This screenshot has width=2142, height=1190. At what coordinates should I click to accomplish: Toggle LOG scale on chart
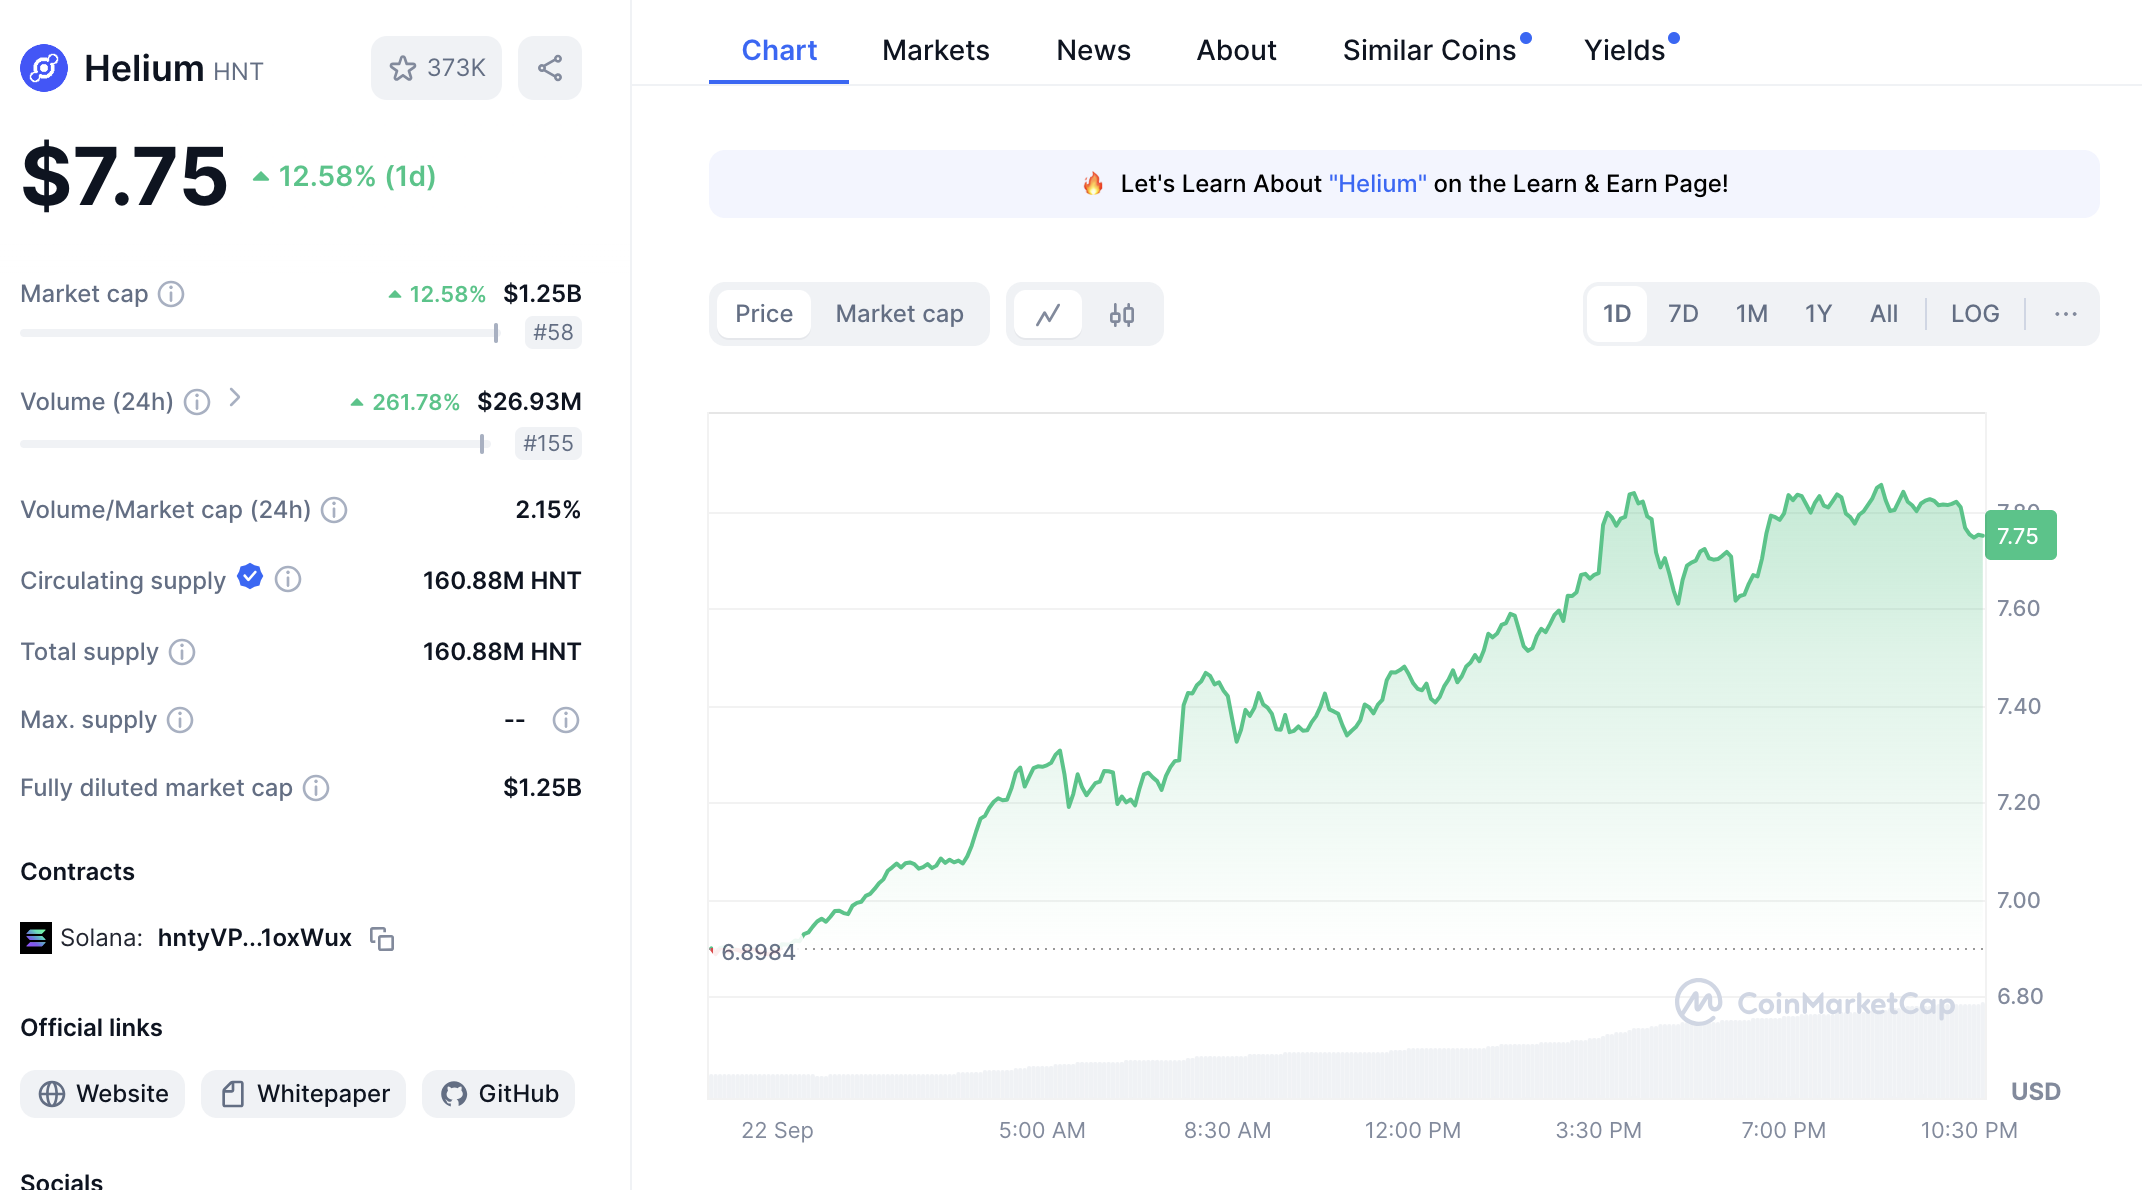pos(1975,314)
